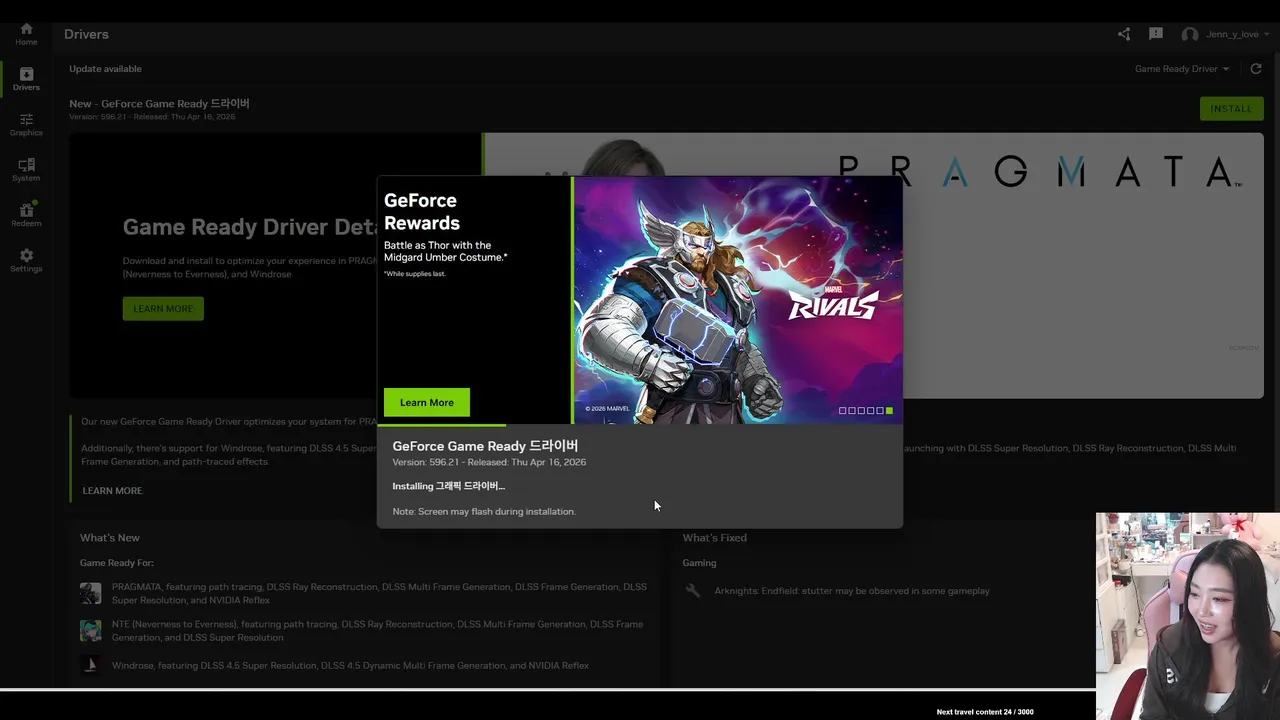The width and height of the screenshot is (1280, 720).
Task: Click the 'What's Fixed' section heading
Action: point(714,538)
